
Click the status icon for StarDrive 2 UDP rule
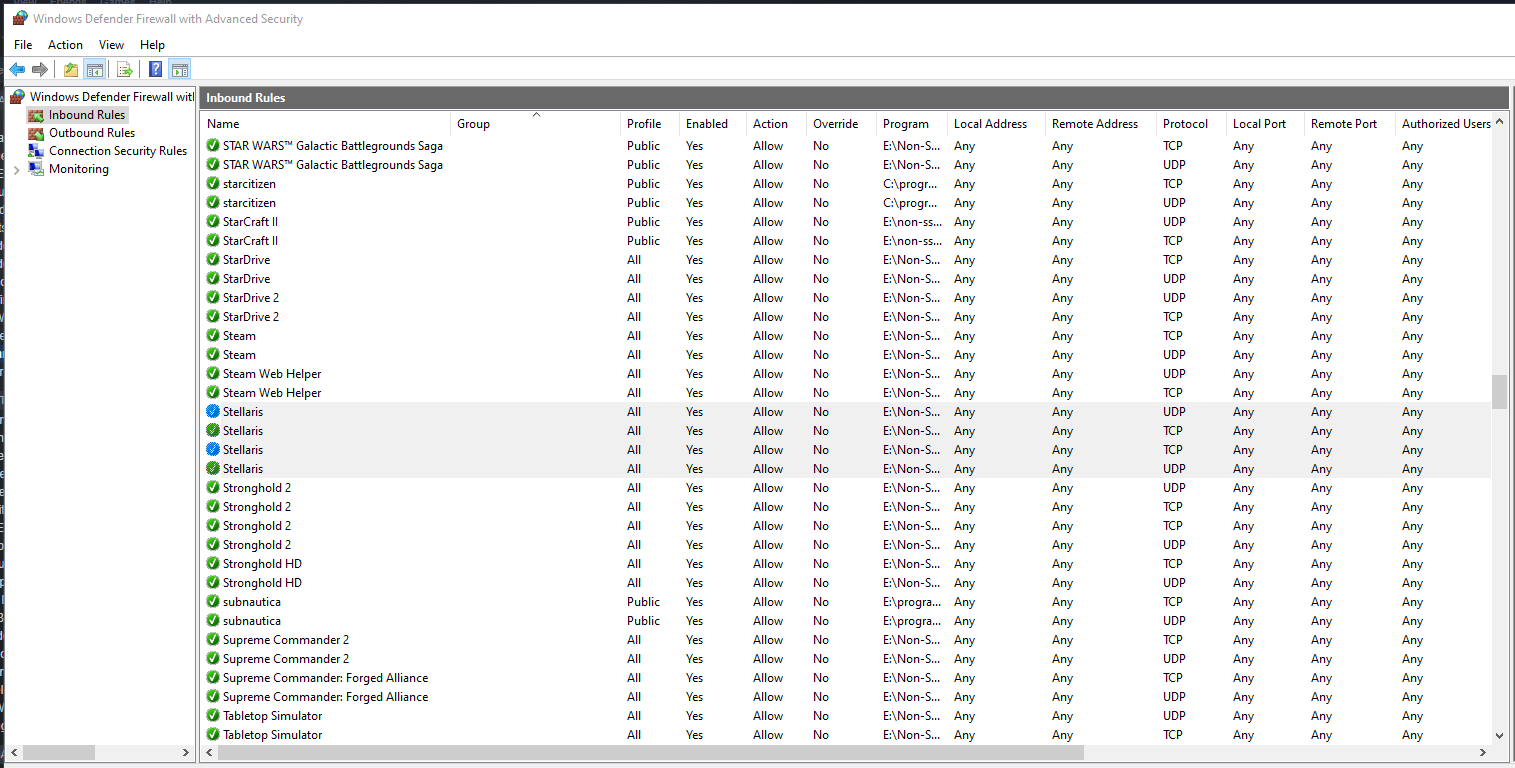click(213, 298)
